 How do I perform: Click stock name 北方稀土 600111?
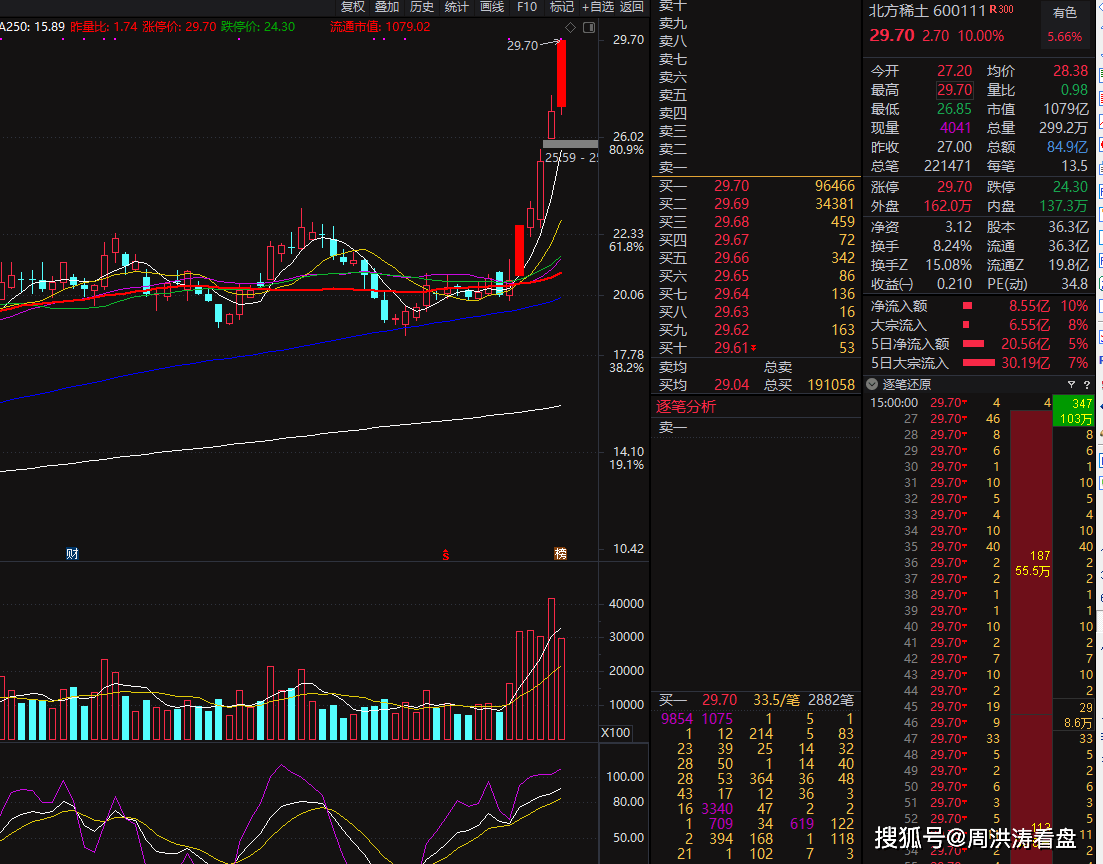click(x=926, y=11)
